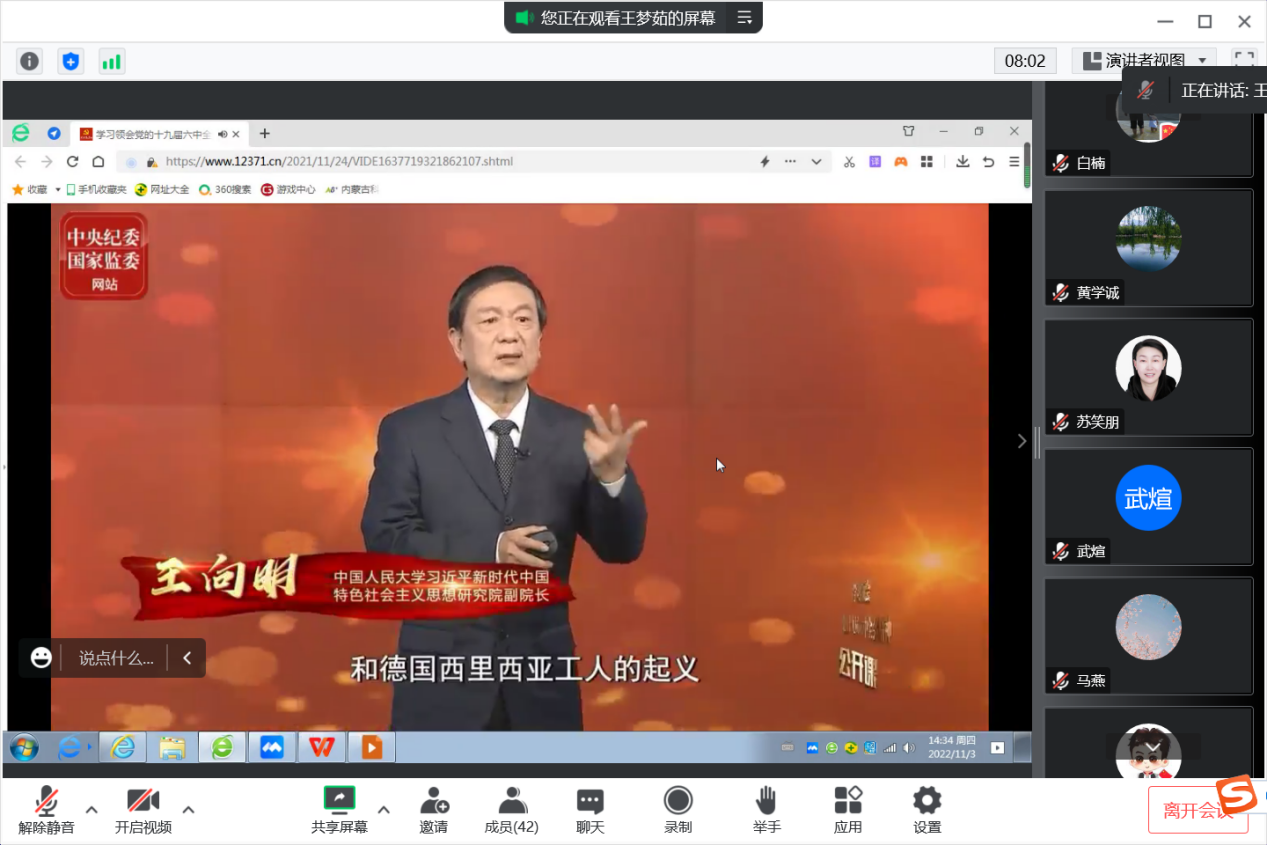
Task: Open Settings (设置) gear
Action: pos(927,810)
